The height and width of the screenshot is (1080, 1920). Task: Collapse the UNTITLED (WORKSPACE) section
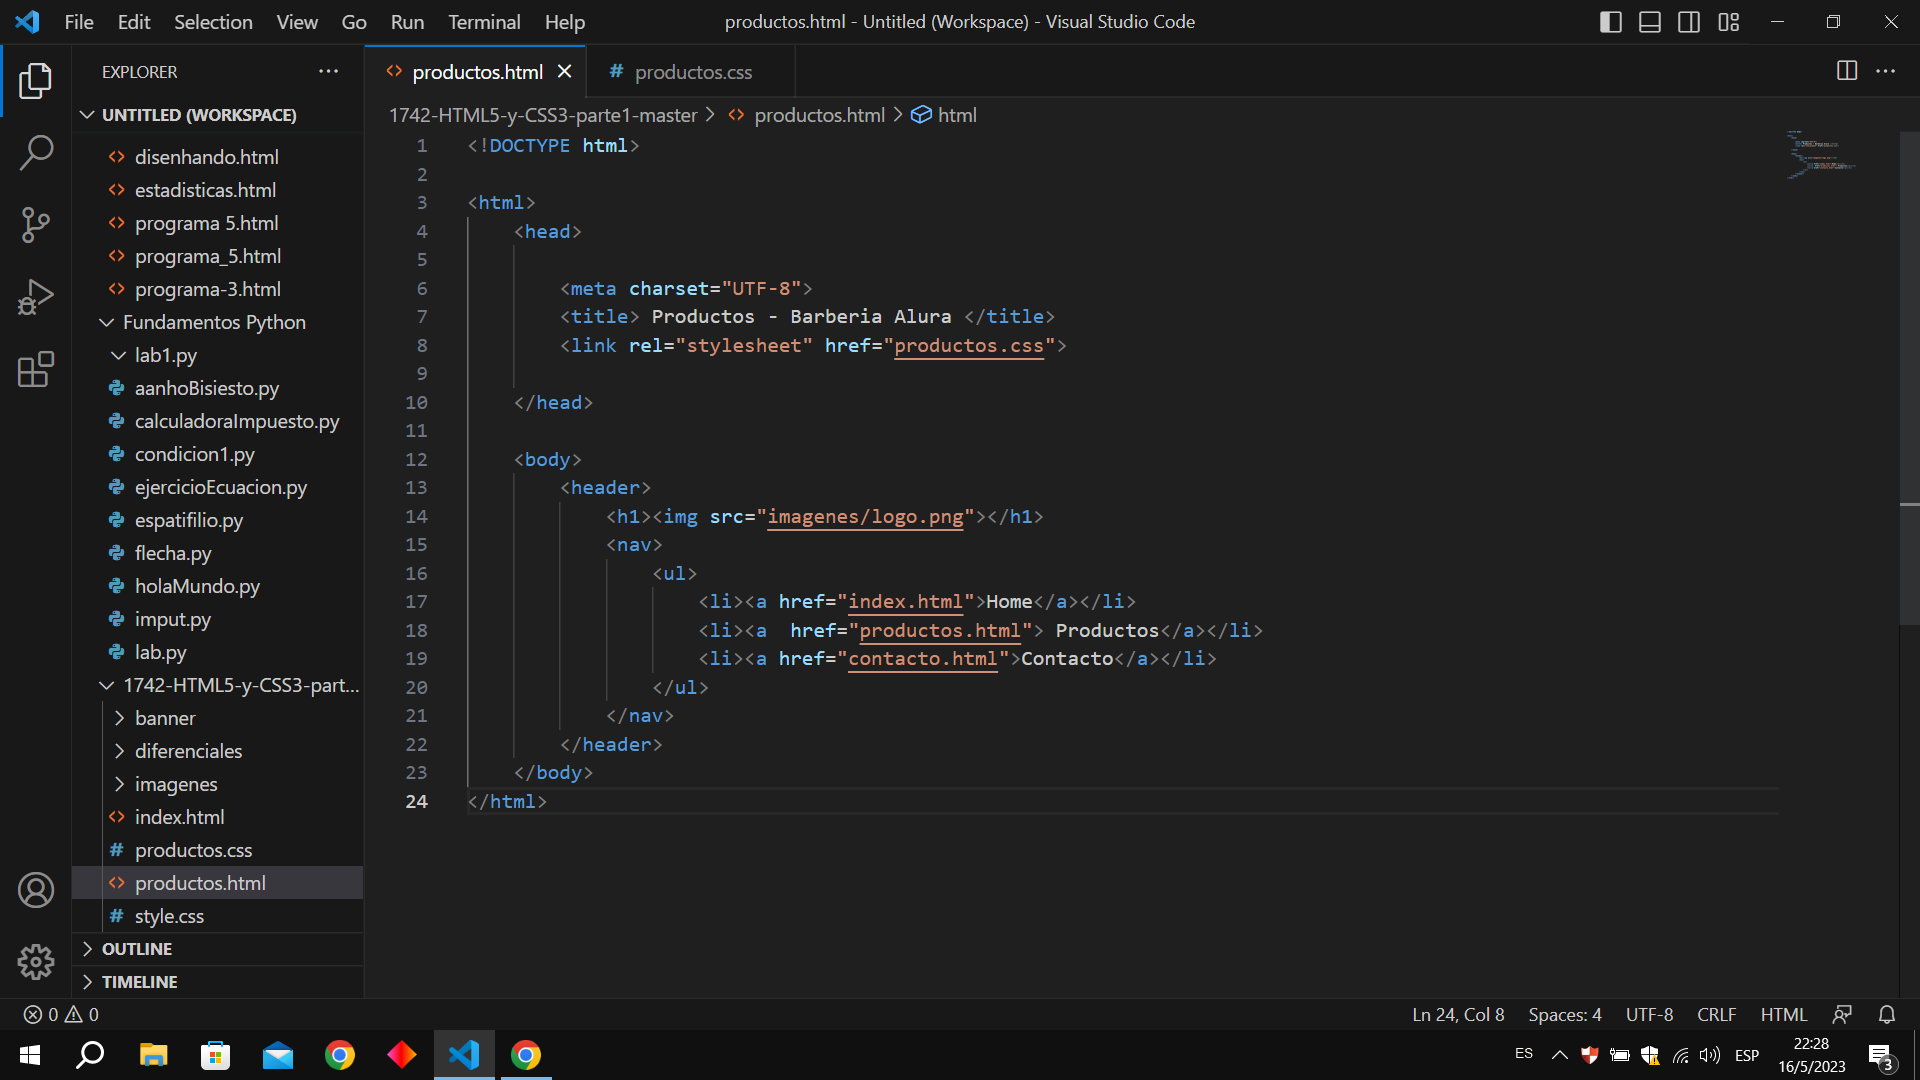218,115
